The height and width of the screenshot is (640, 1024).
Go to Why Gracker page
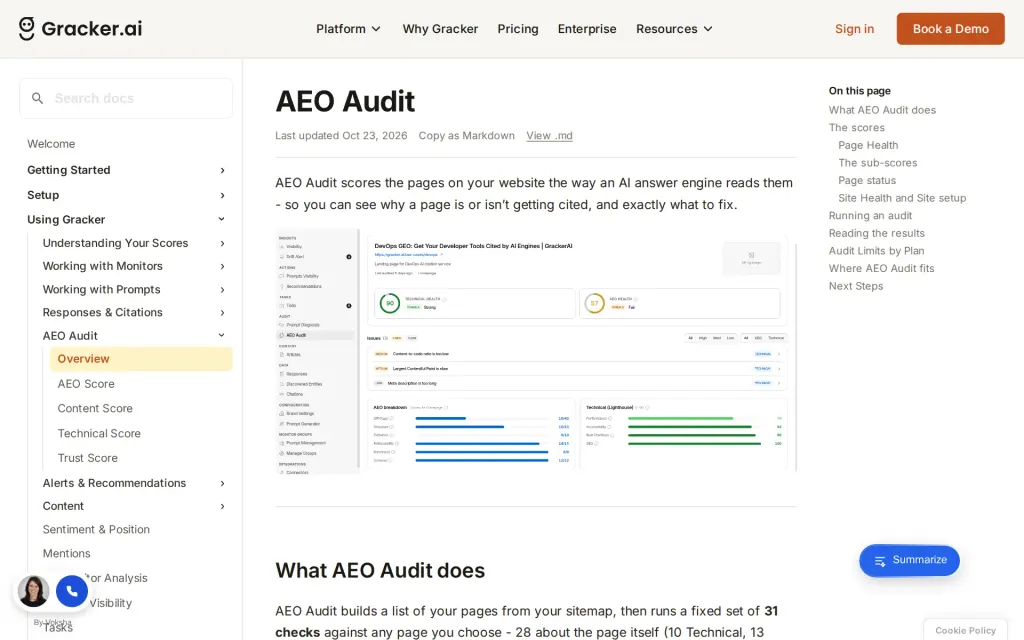(440, 29)
